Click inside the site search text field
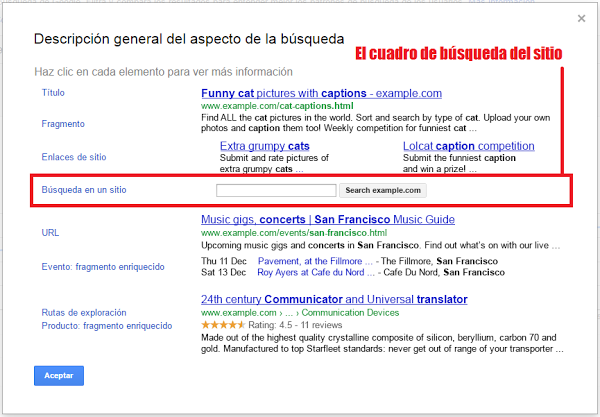Image resolution: width=600 pixels, height=417 pixels. pos(276,190)
